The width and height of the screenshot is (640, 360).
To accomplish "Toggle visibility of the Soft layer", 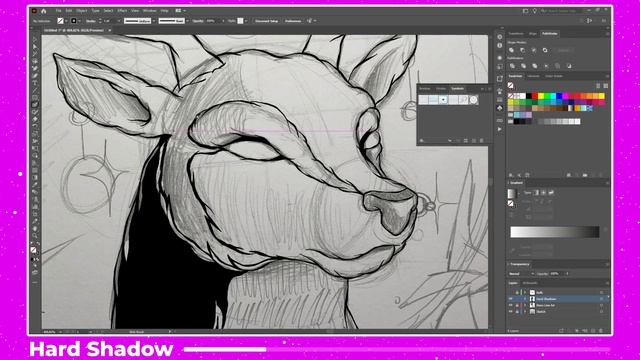I will 510,292.
